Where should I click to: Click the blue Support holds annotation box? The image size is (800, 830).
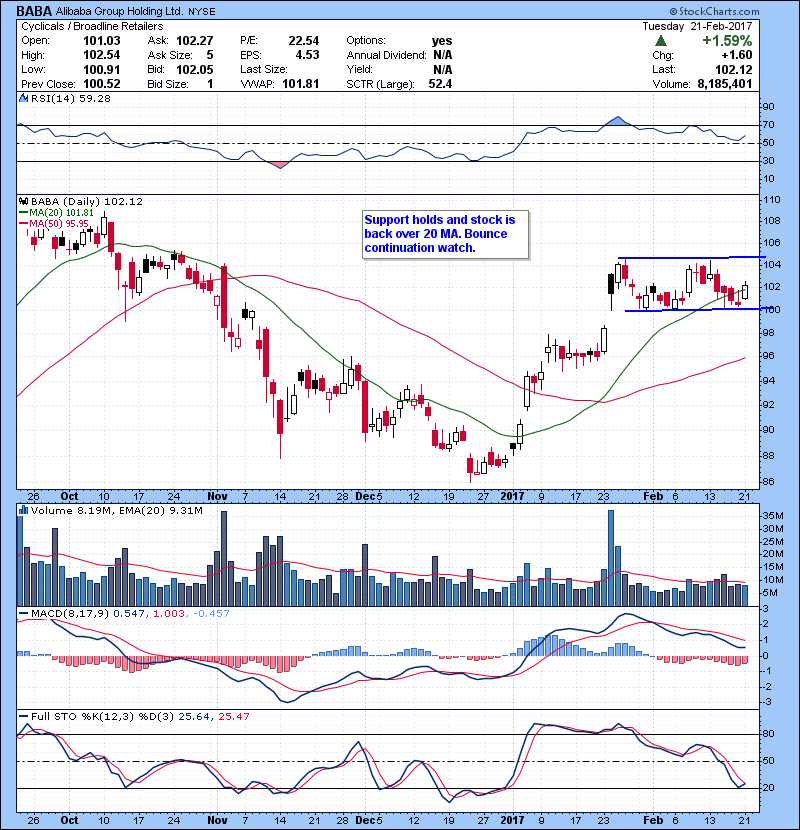coord(445,234)
